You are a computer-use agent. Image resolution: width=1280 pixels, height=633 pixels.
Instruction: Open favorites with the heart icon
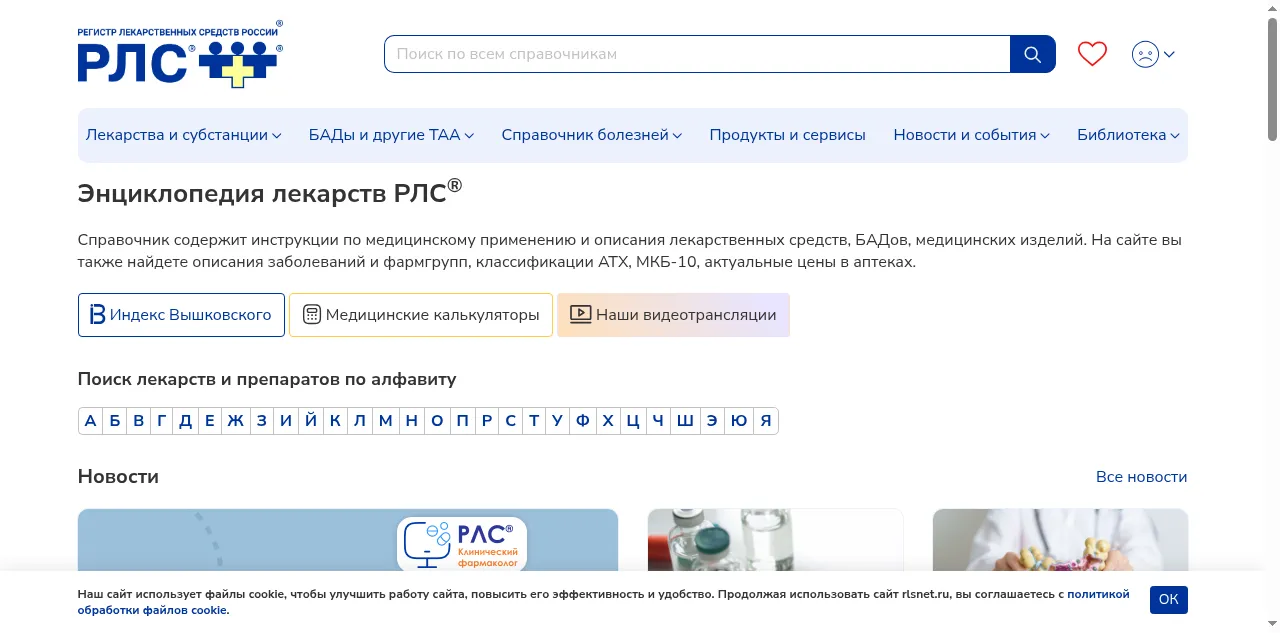pos(1092,54)
